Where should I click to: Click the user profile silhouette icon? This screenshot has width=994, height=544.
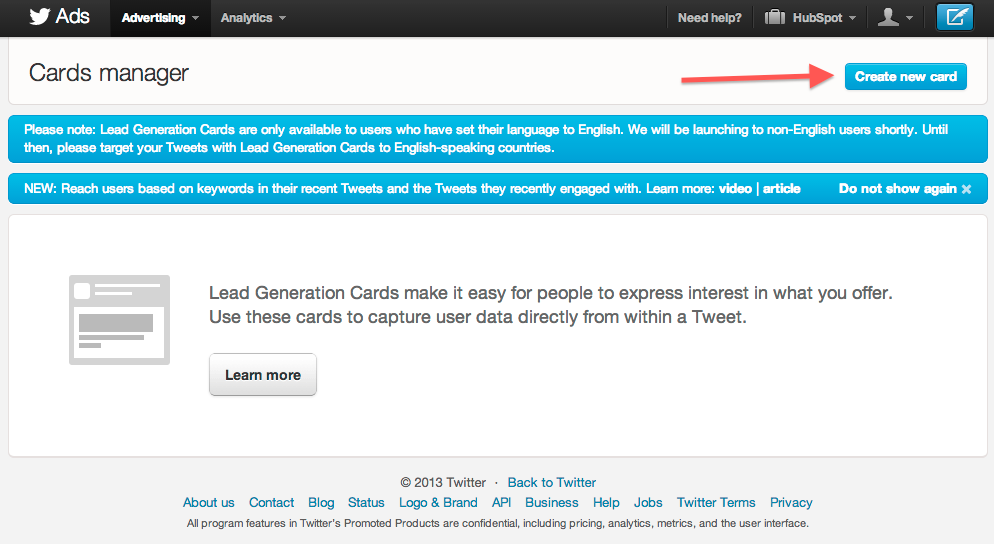click(888, 17)
